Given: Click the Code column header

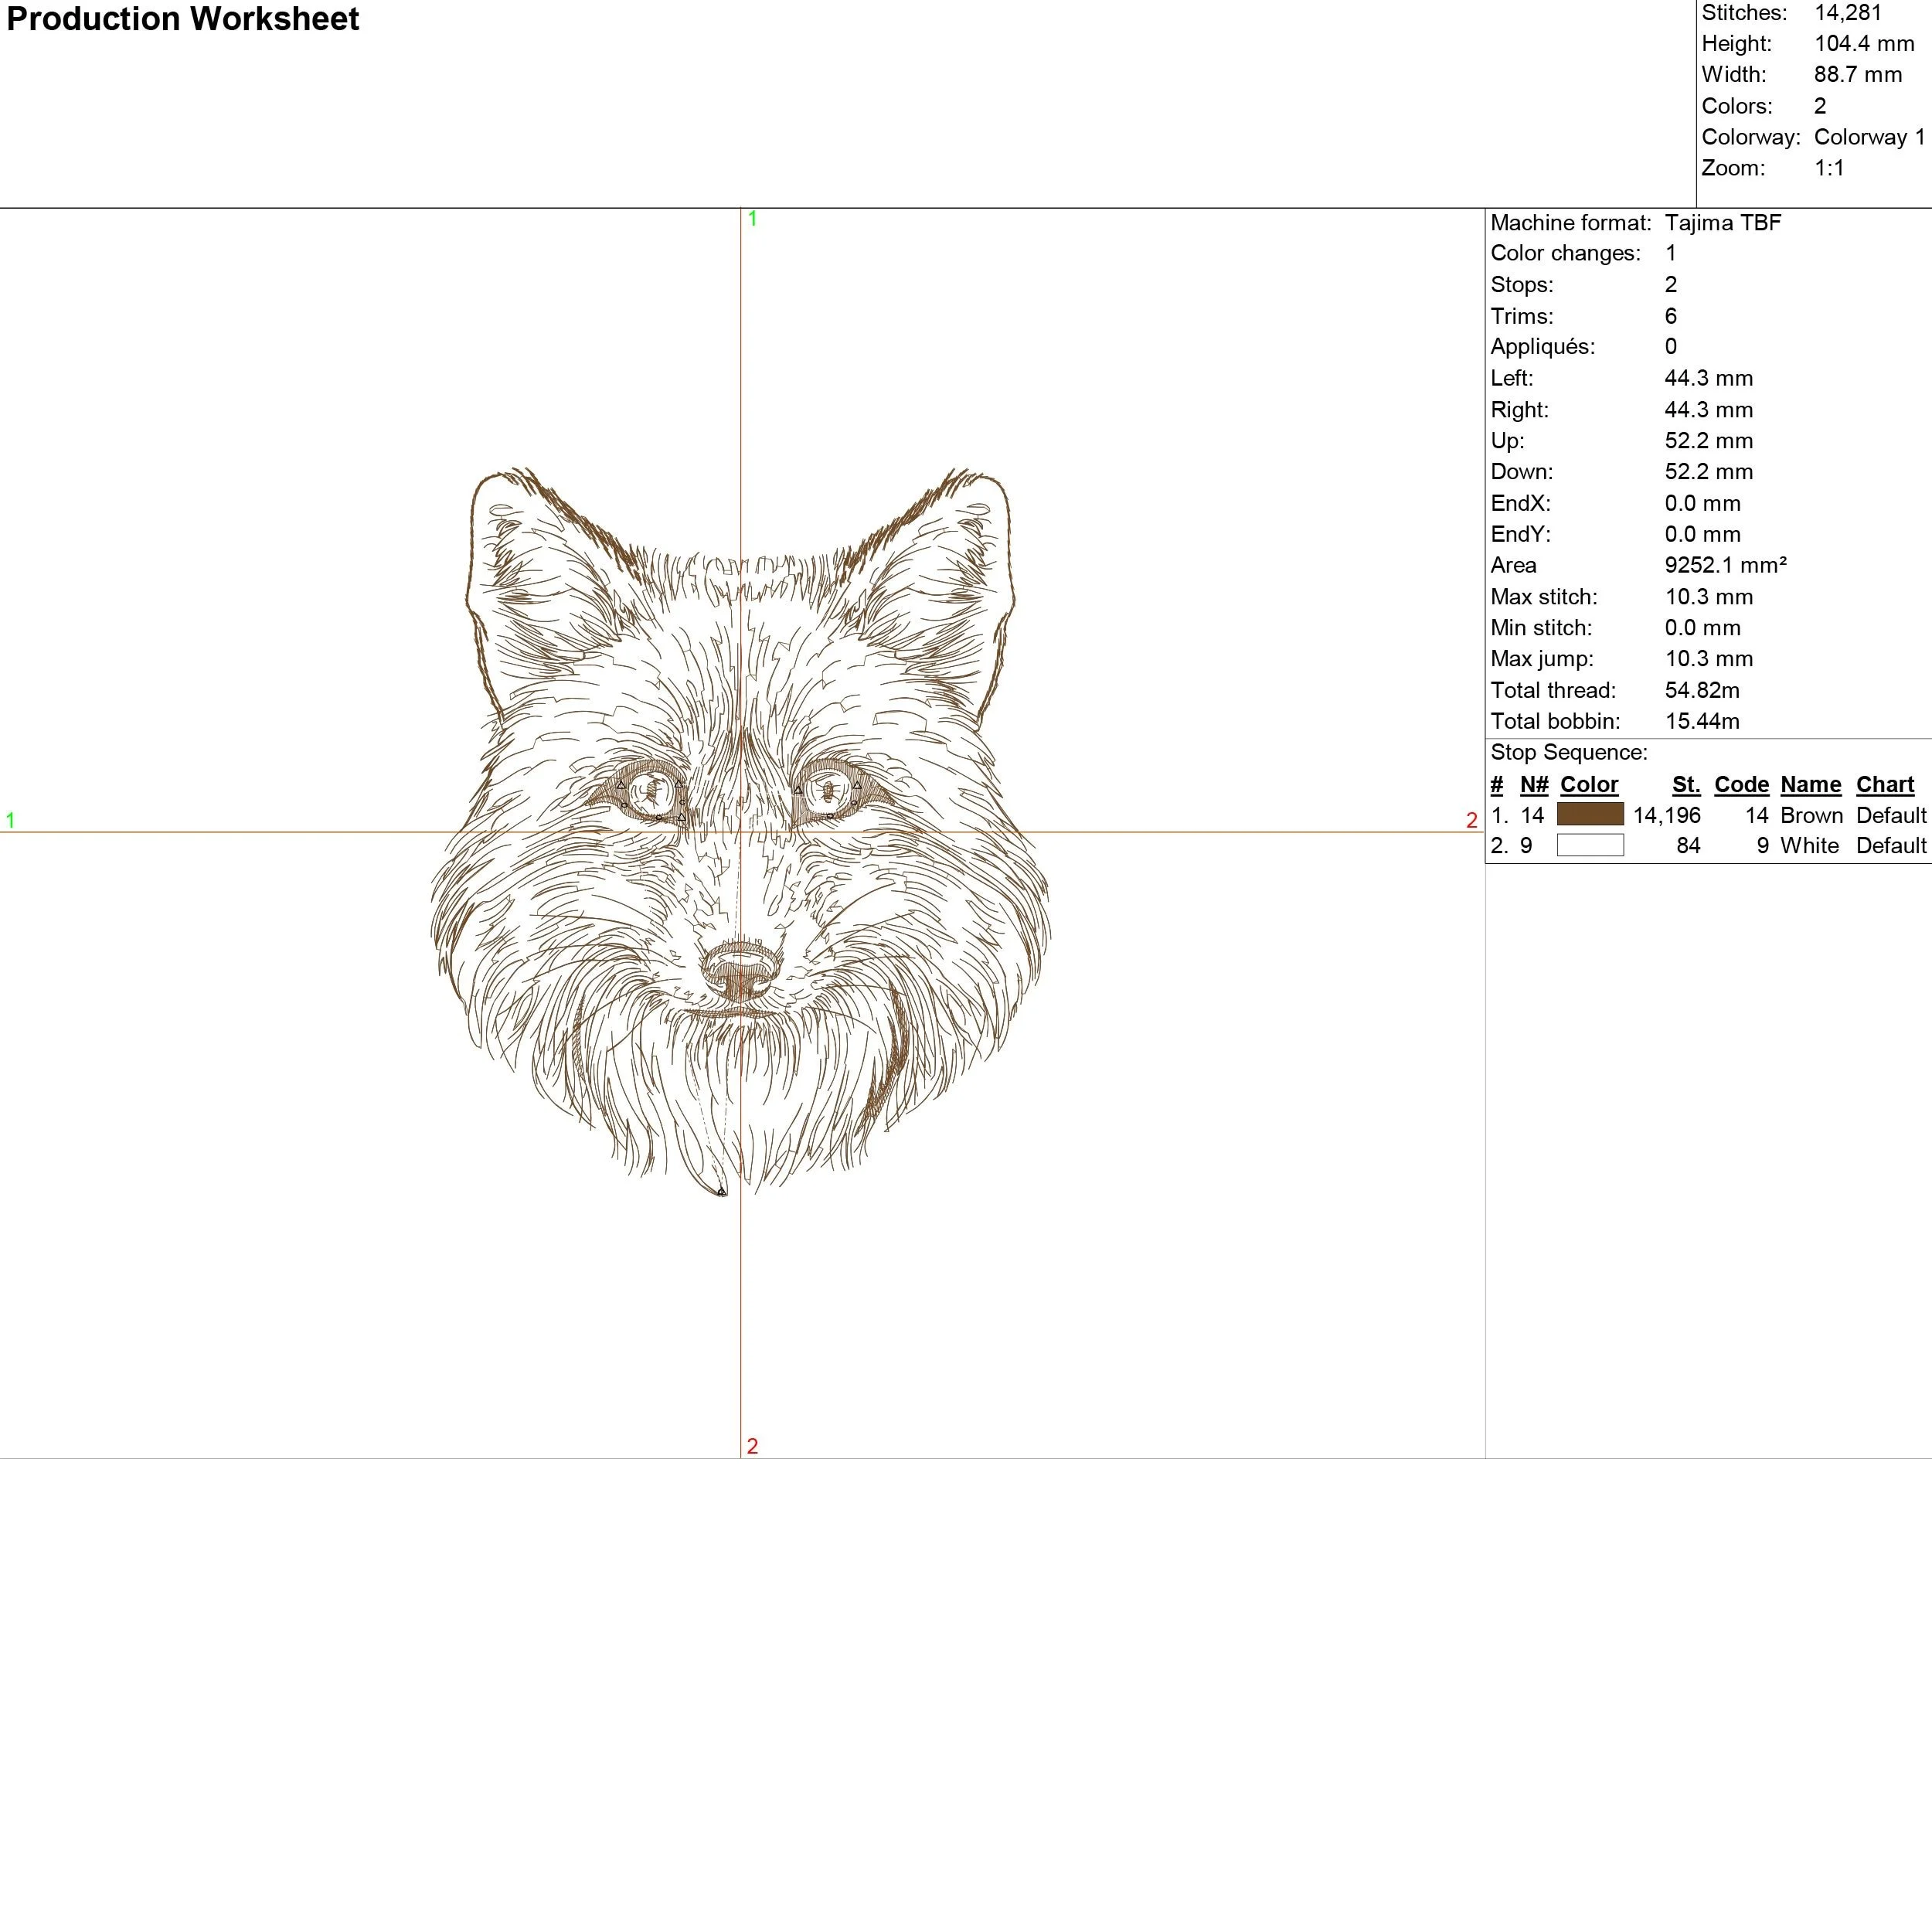Looking at the screenshot, I should [1741, 785].
